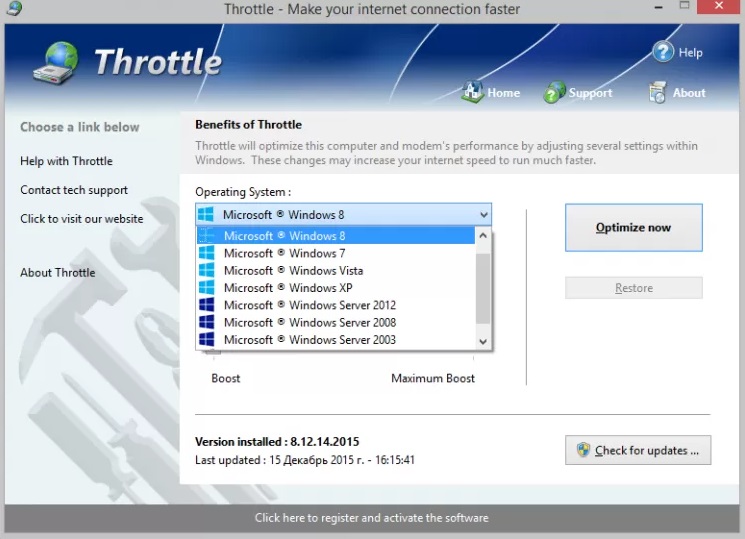Open Help with Throttle link
This screenshot has height=539, width=745.
pyautogui.click(x=66, y=161)
